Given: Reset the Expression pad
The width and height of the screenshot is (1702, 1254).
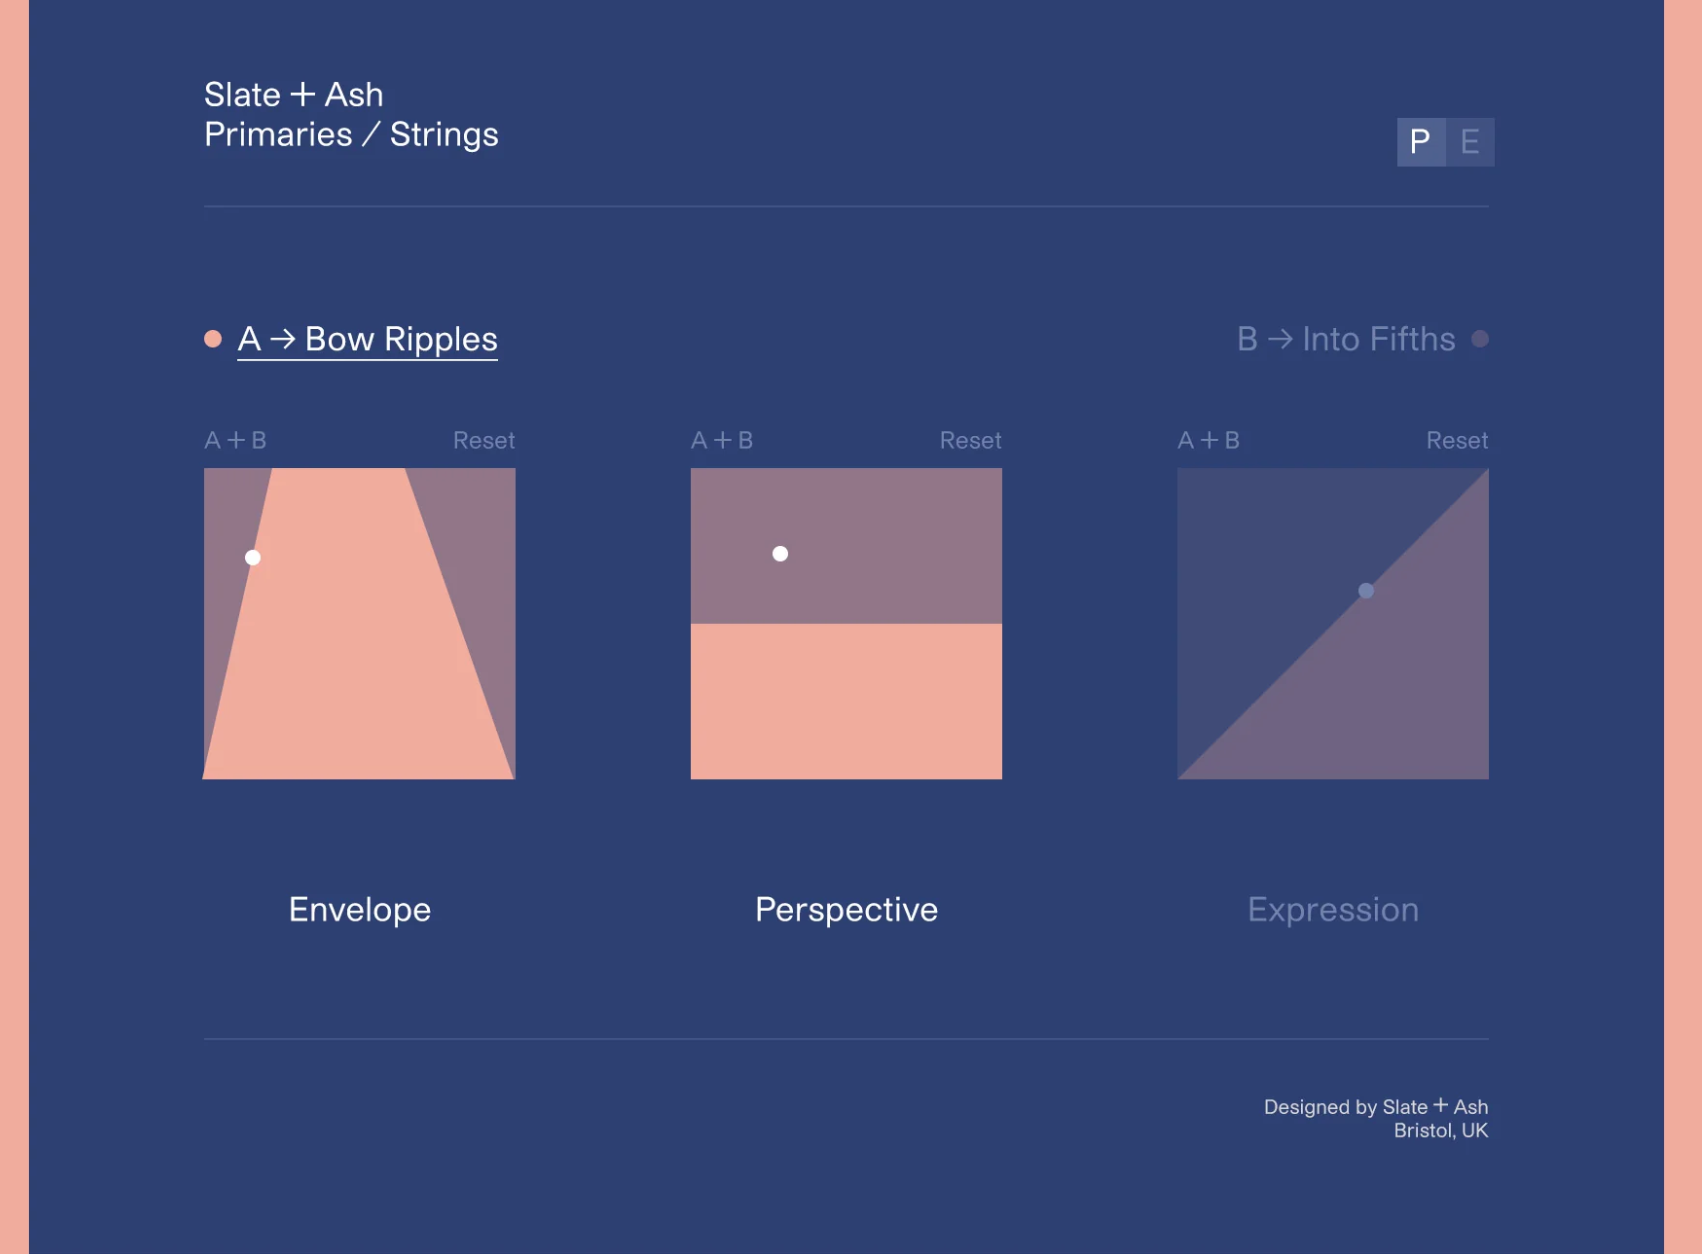Looking at the screenshot, I should click(x=1457, y=440).
